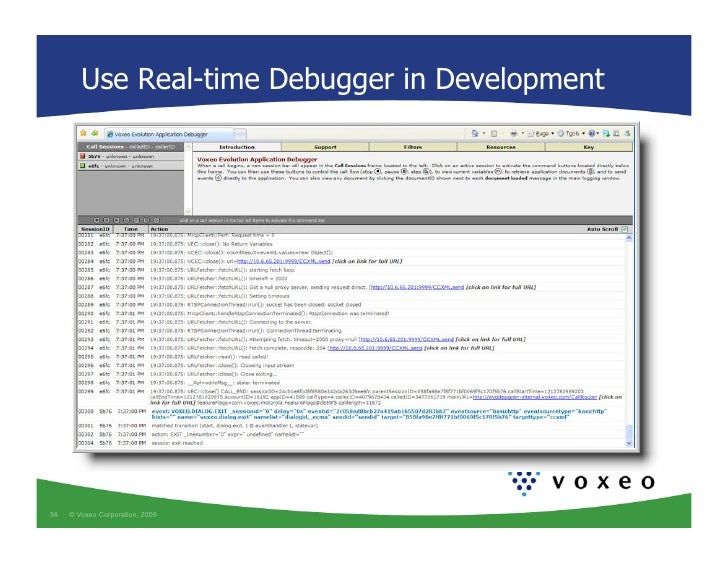Open a new blank browser tab
Screen dimensions: 728x563
240,134
